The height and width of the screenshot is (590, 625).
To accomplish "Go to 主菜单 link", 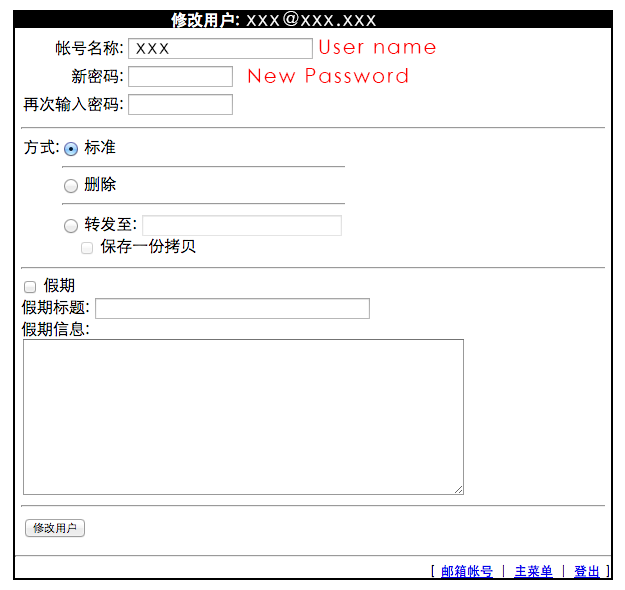I will pos(533,572).
